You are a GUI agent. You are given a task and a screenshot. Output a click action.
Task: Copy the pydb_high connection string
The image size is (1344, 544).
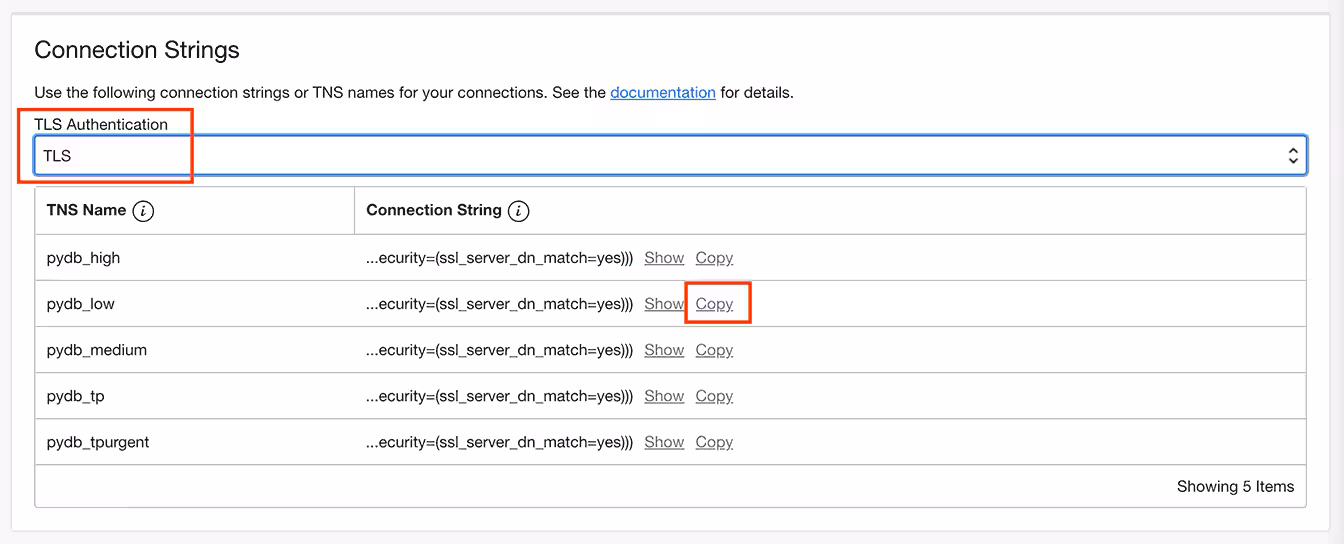714,258
